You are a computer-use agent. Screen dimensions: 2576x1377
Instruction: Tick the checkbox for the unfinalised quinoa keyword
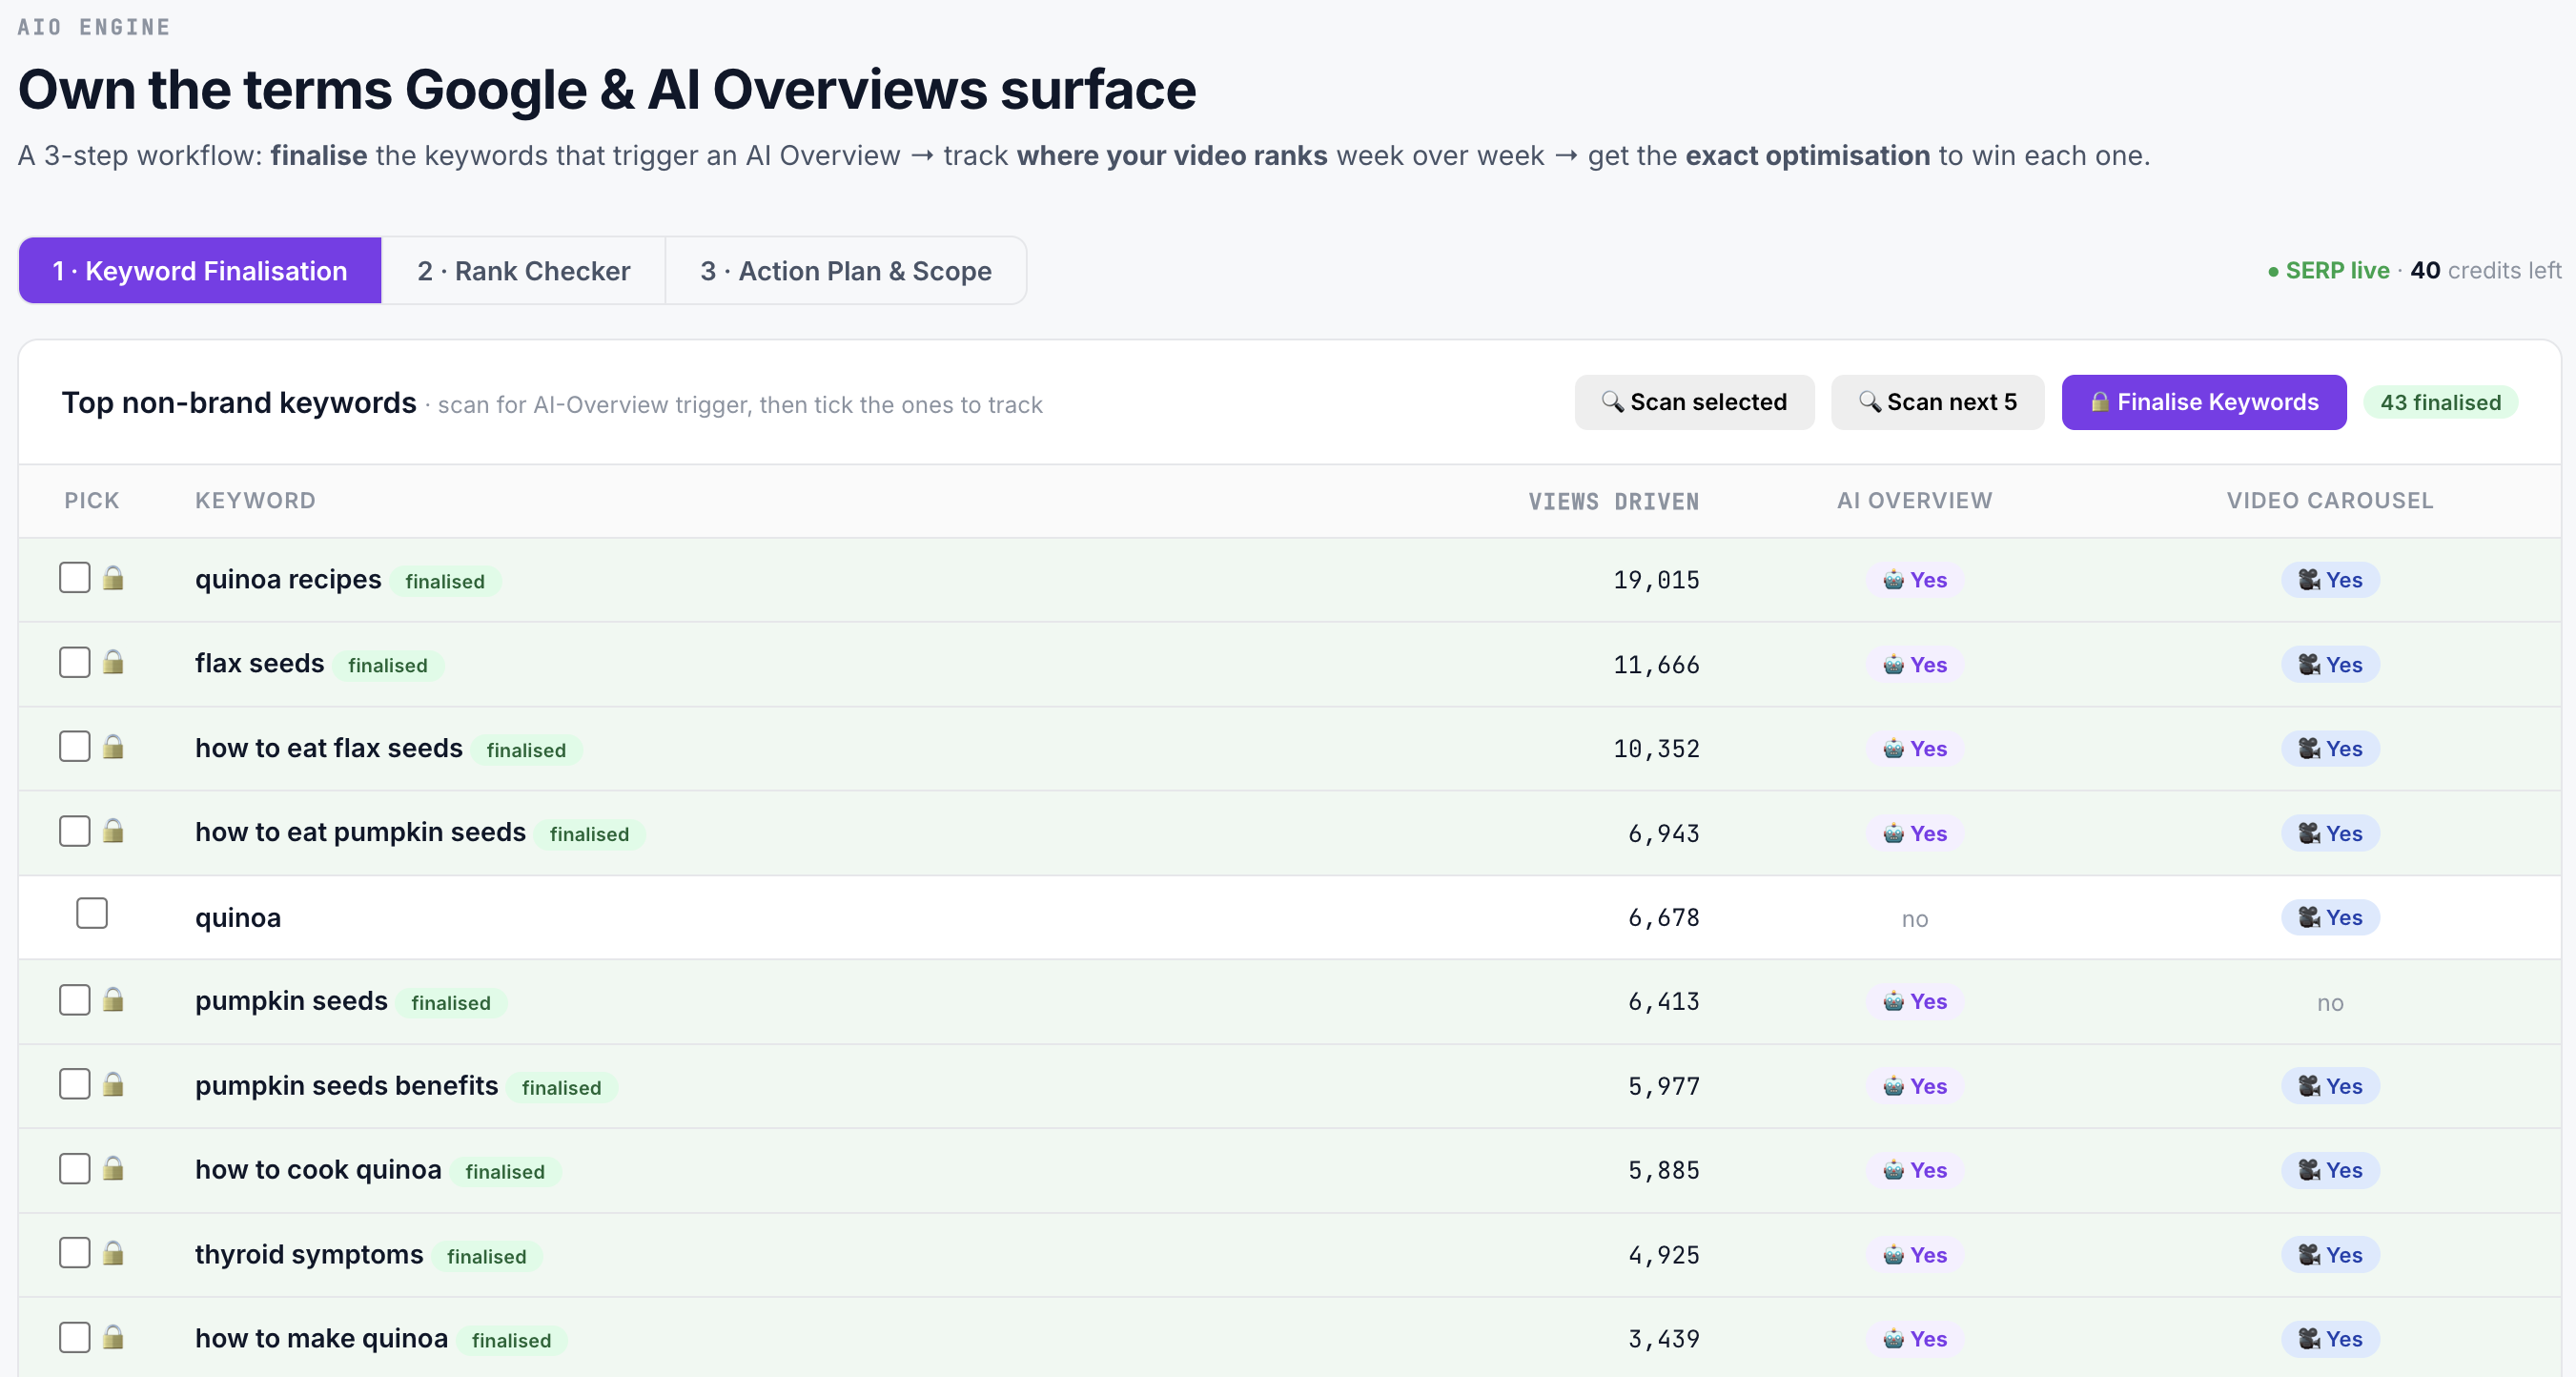(x=92, y=913)
